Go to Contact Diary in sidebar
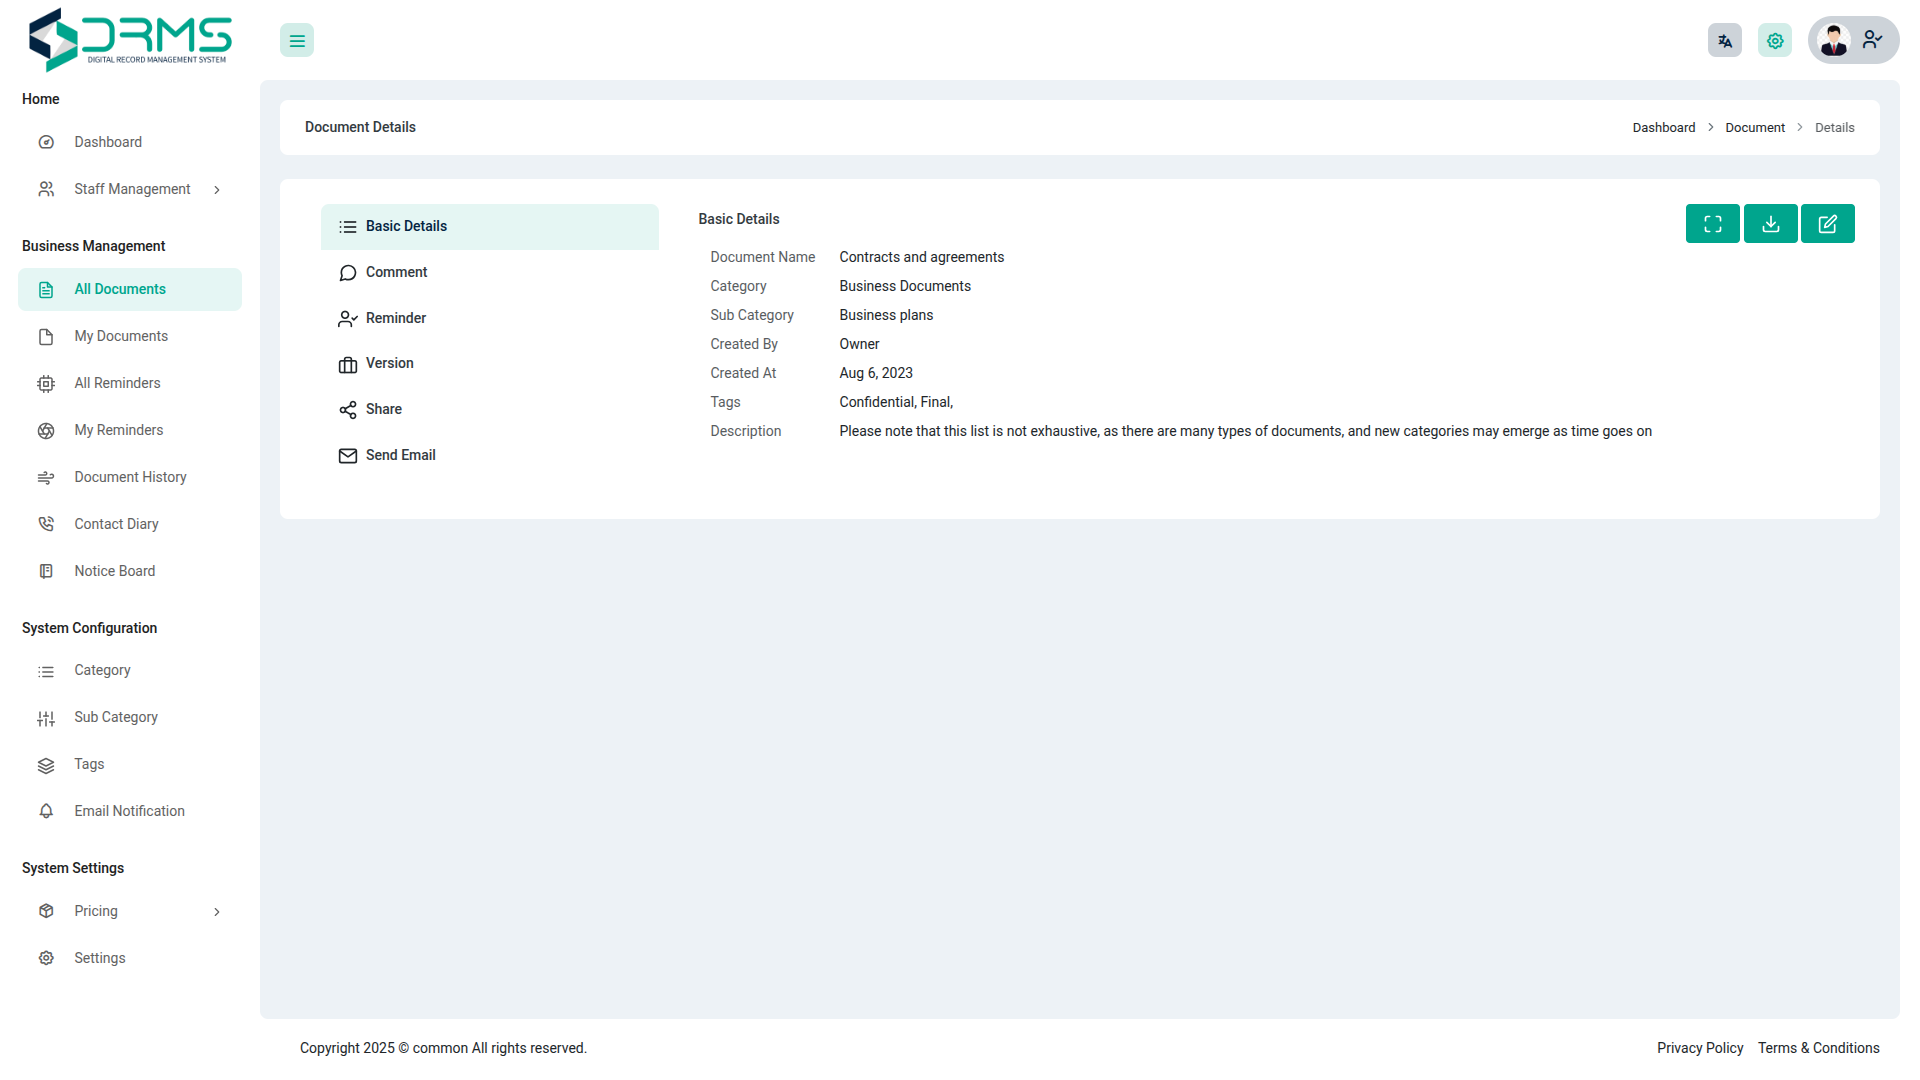Image resolution: width=1920 pixels, height=1080 pixels. (116, 524)
